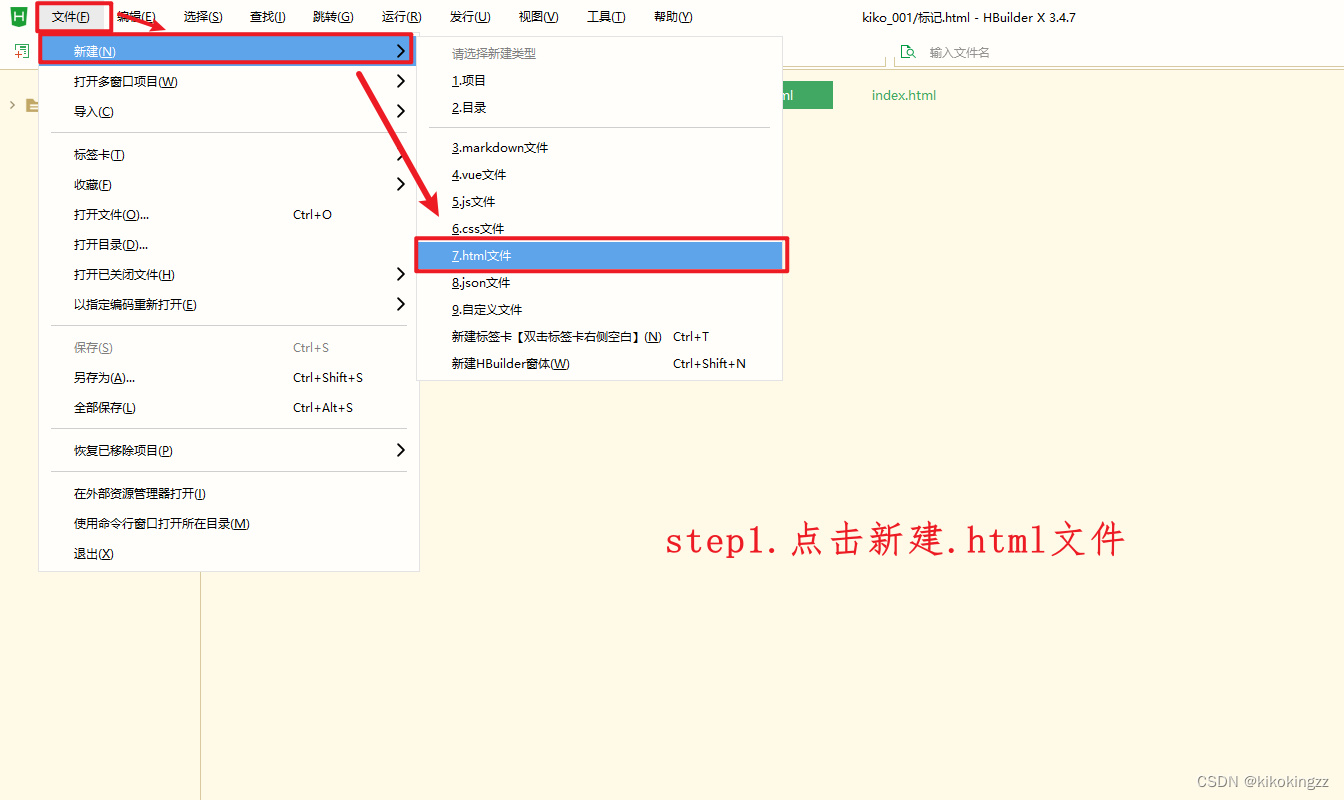1344x800 pixels.
Task: Expand the 打开多窗口项目 submenu arrow
Action: point(400,81)
